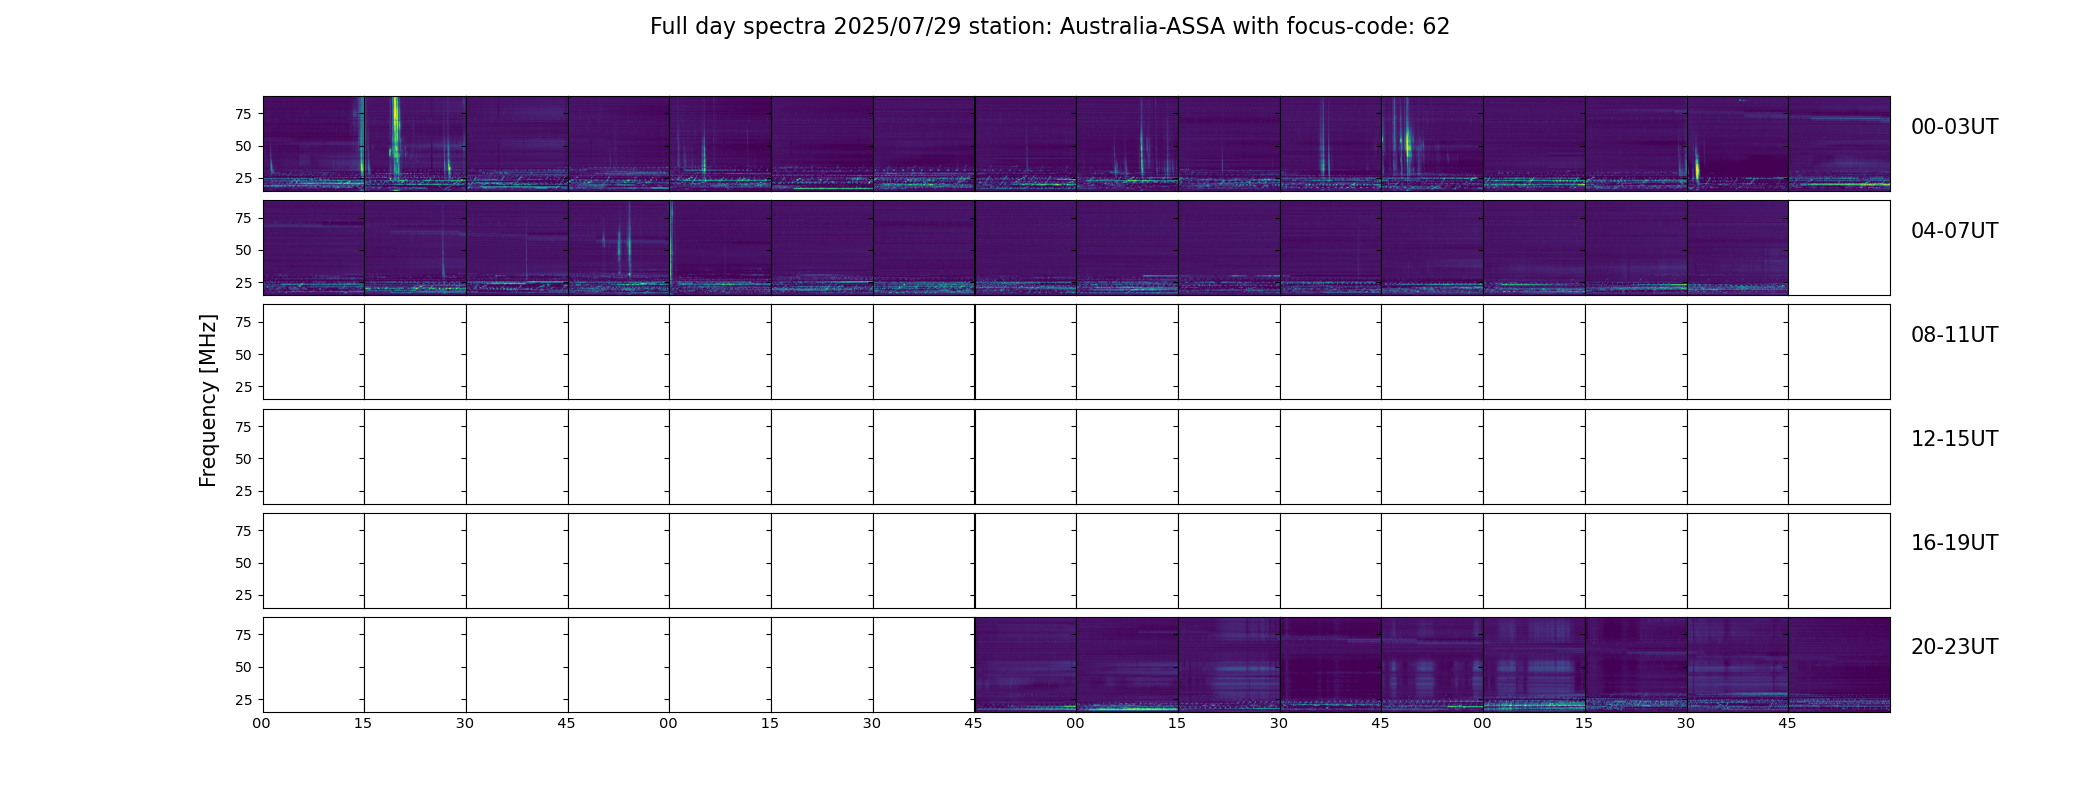
Task: Open first colored spectrogram panel in 20-23UT row
Action: click(1026, 665)
